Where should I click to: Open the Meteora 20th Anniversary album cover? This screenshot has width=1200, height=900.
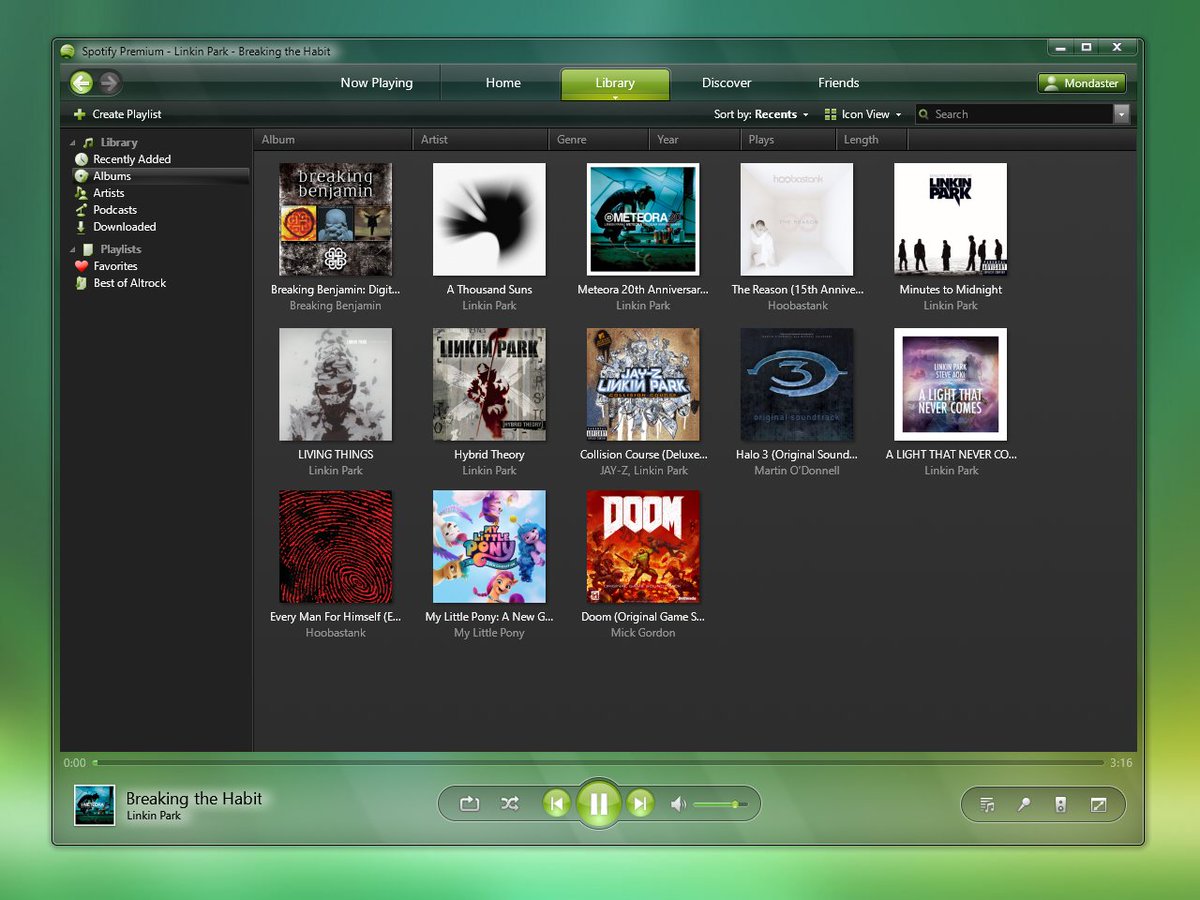pos(643,219)
